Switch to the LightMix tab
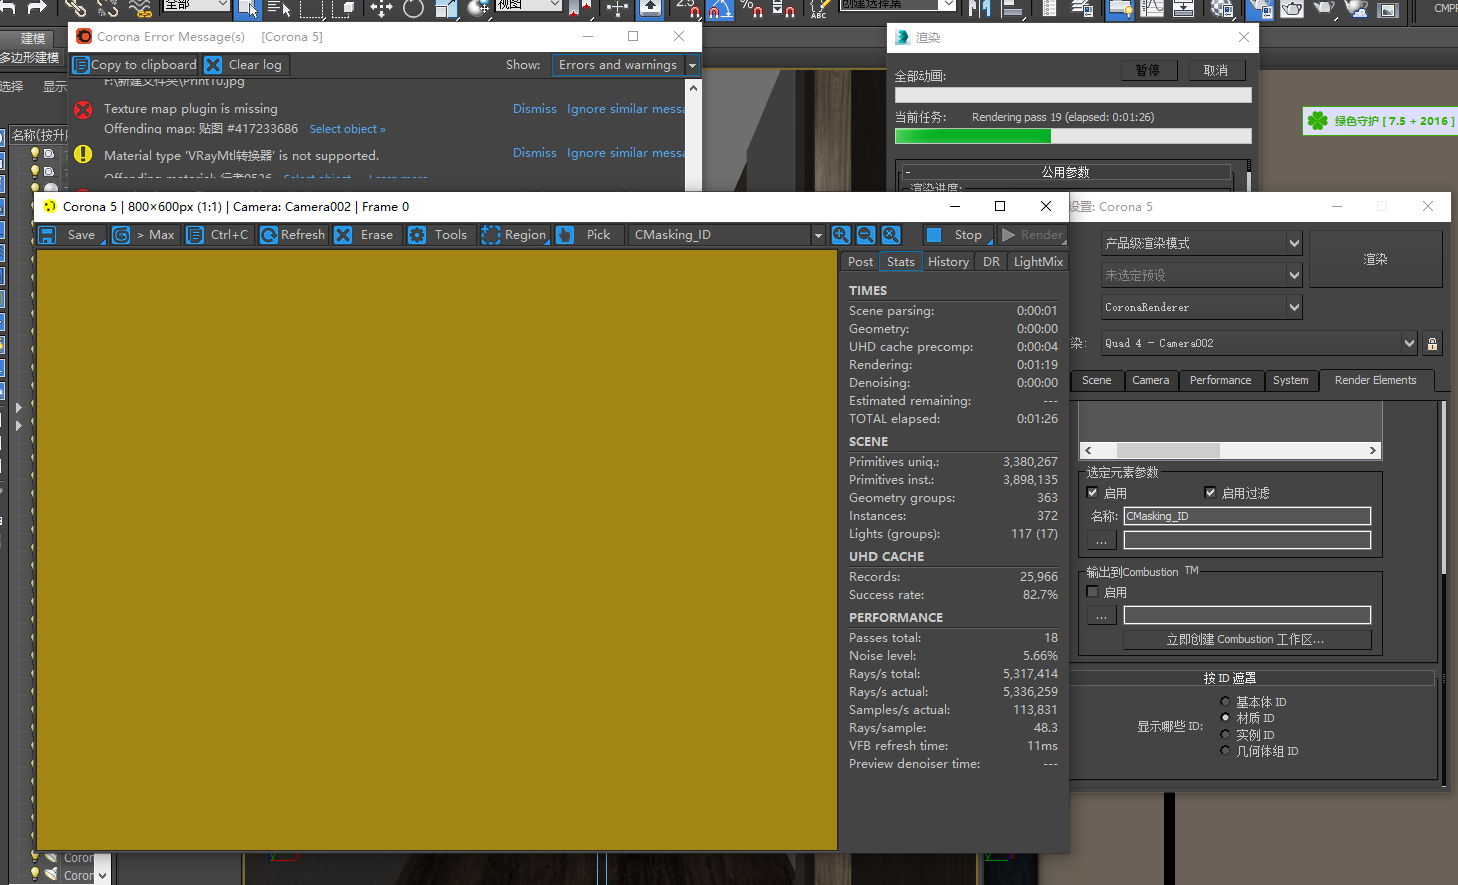Viewport: 1458px width, 885px height. click(x=1038, y=262)
